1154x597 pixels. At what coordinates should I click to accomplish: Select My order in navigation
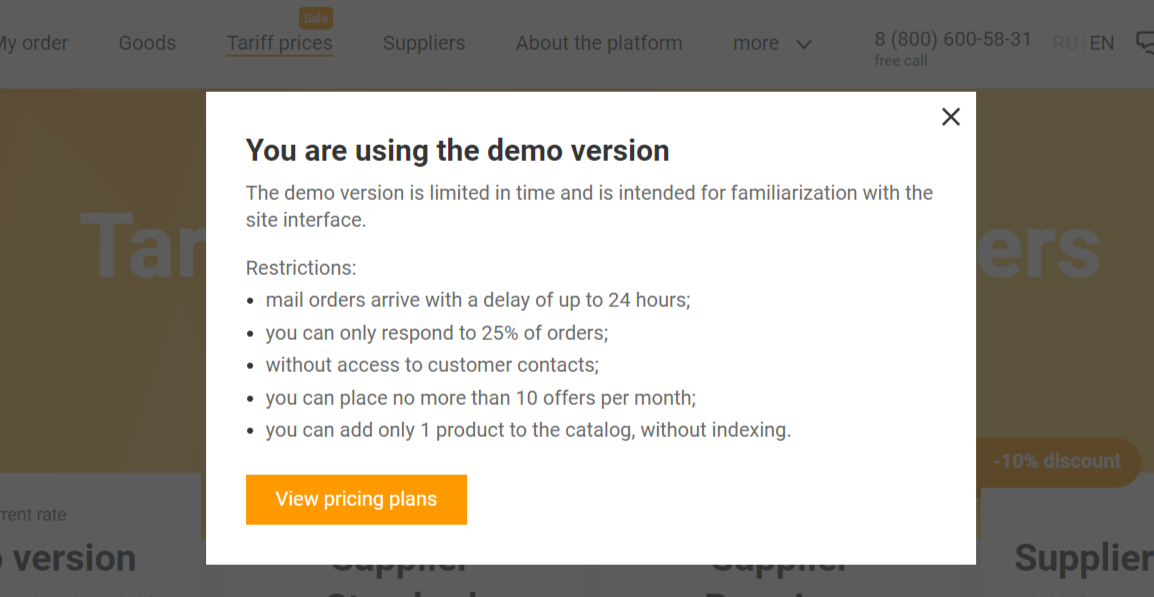point(33,43)
